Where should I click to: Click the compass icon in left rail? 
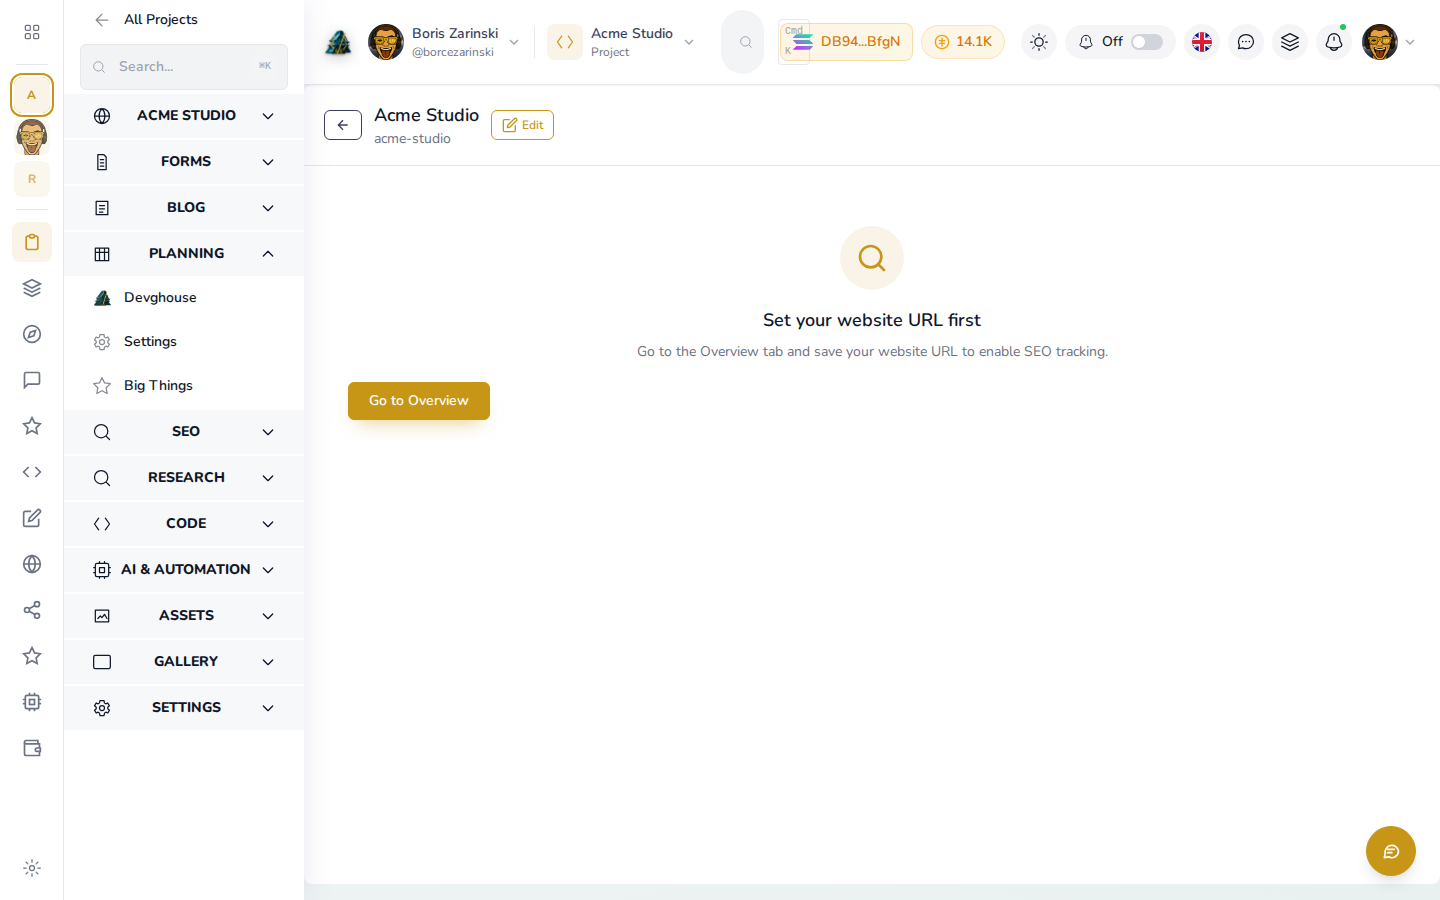[x=32, y=334]
